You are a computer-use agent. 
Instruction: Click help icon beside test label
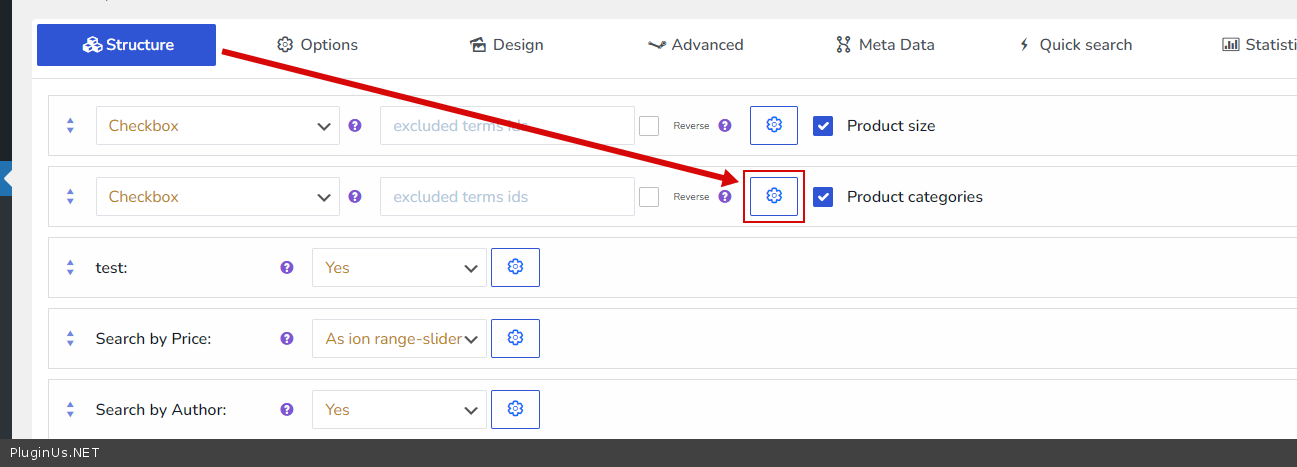287,268
